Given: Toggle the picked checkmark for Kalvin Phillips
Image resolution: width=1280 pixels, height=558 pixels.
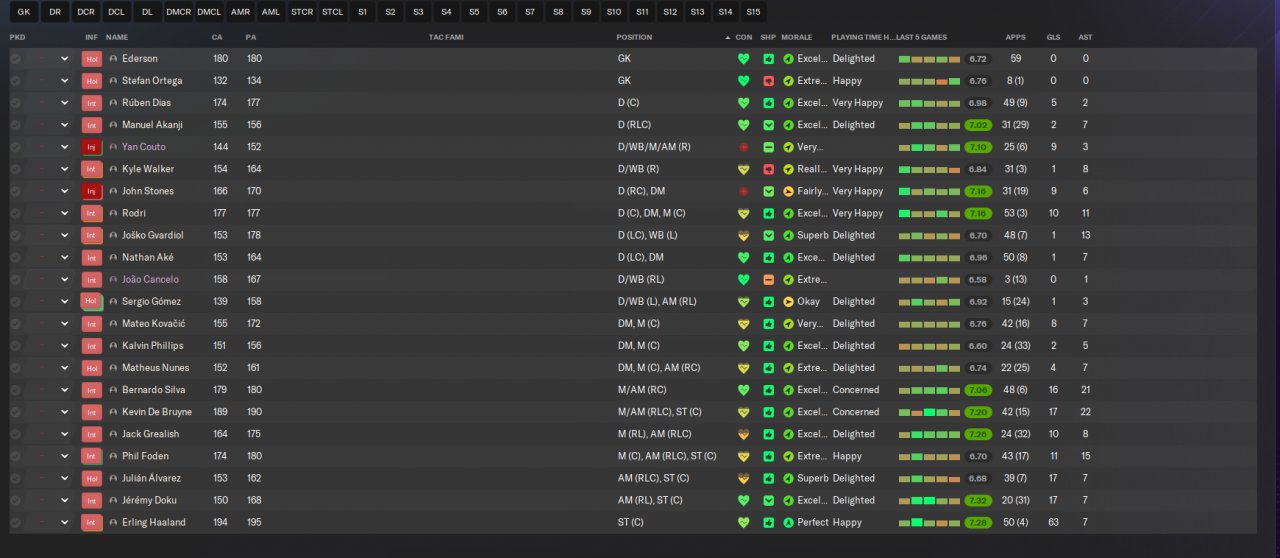Looking at the screenshot, I should [x=15, y=345].
